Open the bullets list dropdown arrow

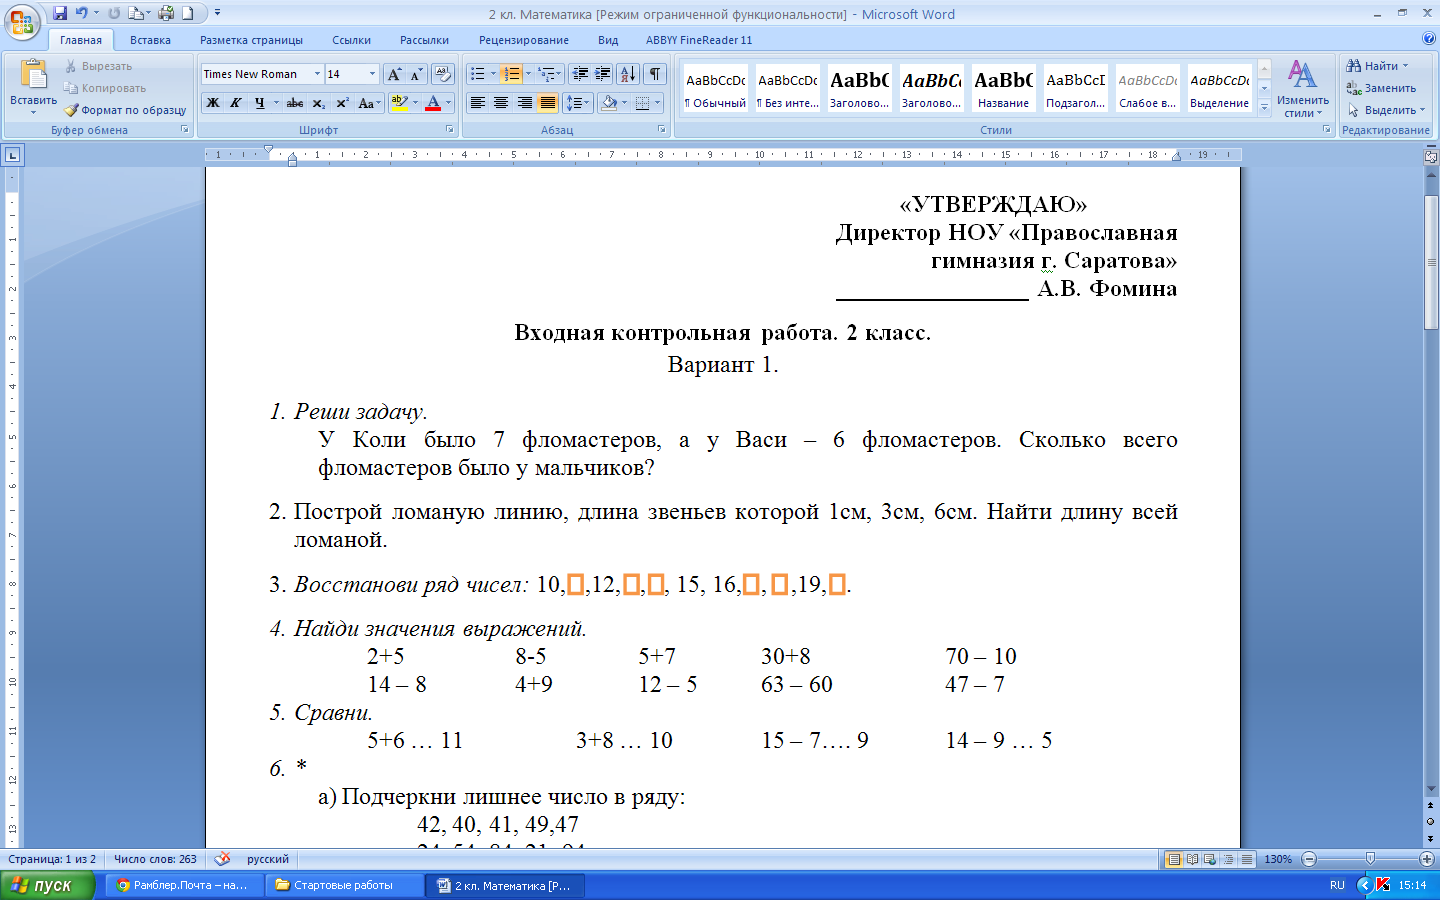click(x=493, y=74)
